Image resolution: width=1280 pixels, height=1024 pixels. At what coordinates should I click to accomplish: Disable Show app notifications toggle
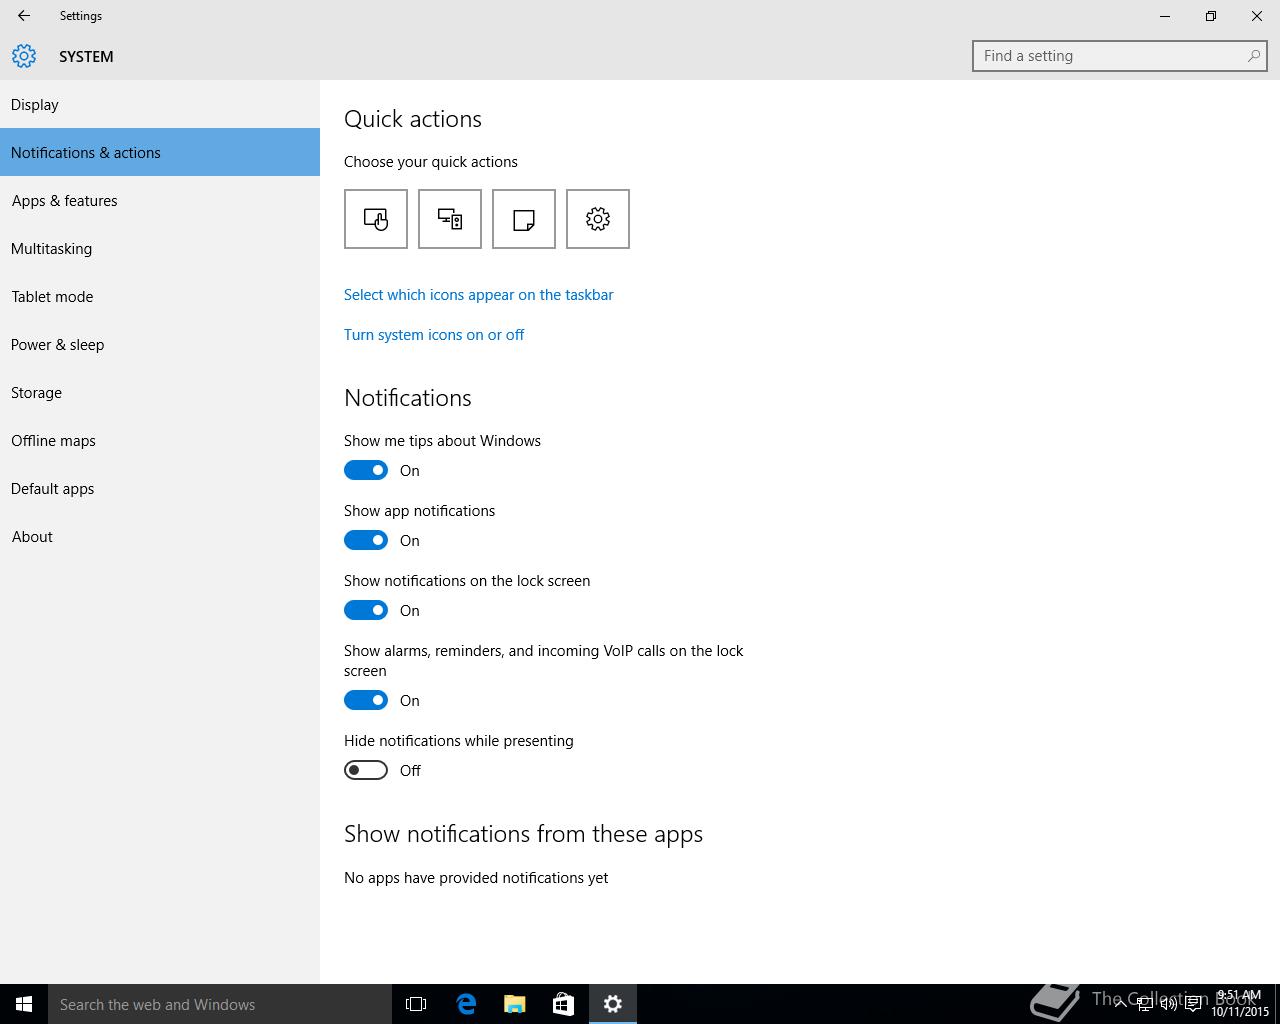tap(366, 540)
